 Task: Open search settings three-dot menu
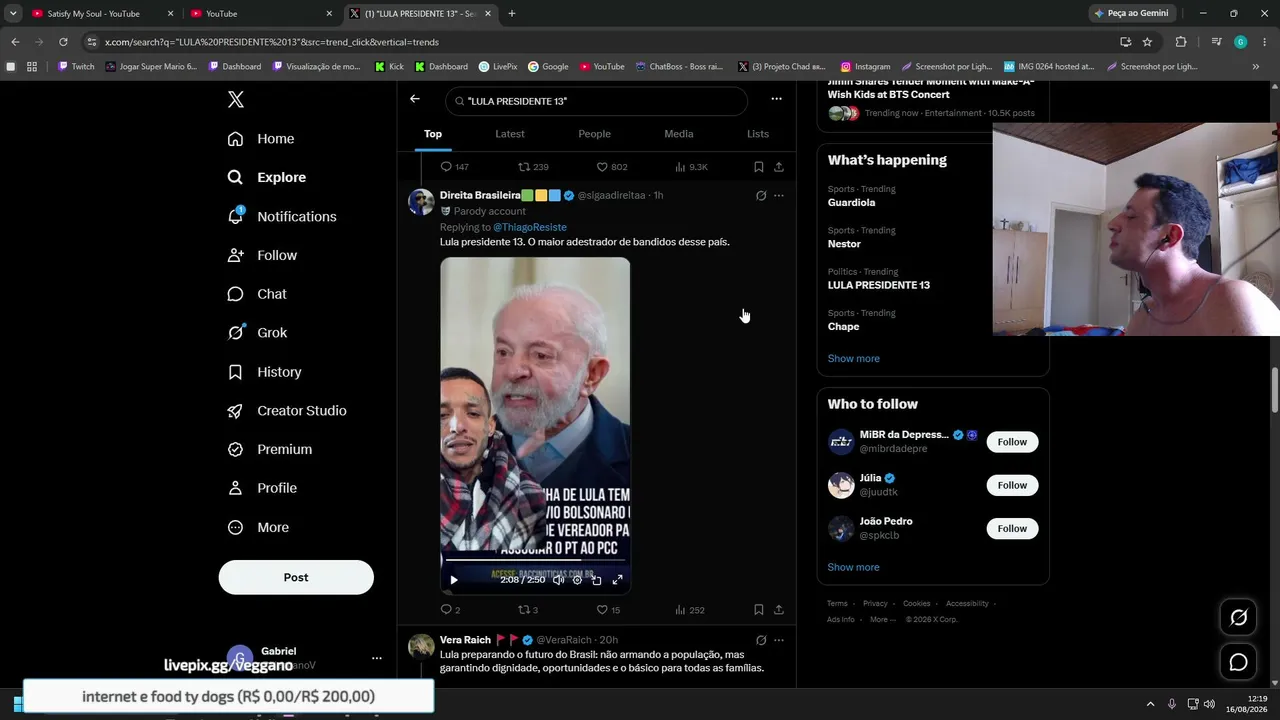point(776,99)
